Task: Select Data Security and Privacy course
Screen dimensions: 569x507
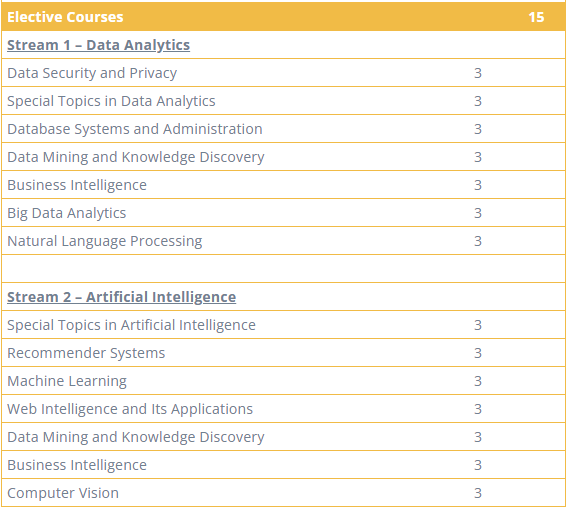Action: [x=92, y=73]
